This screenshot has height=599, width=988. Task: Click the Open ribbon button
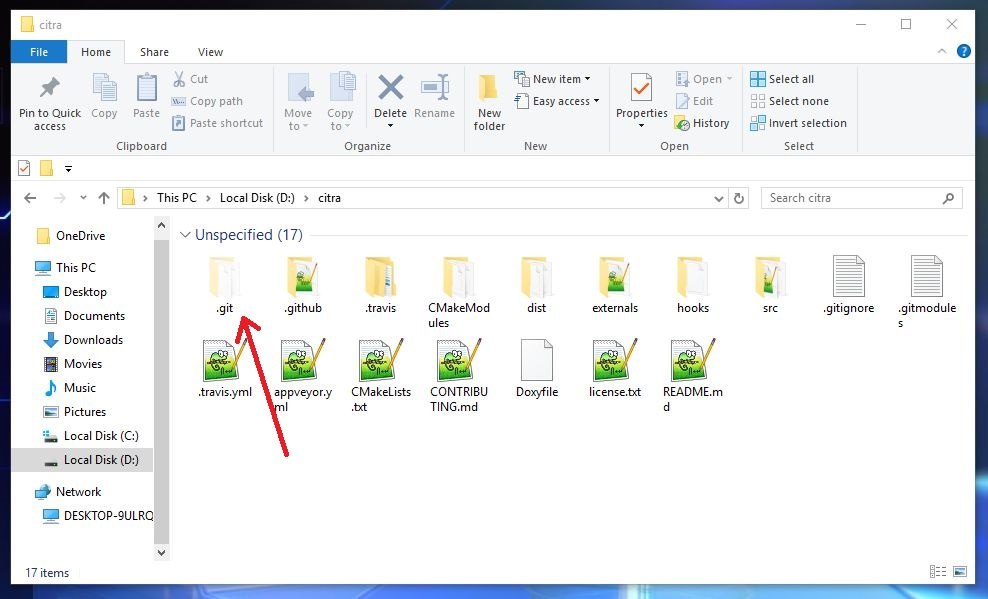click(x=704, y=79)
